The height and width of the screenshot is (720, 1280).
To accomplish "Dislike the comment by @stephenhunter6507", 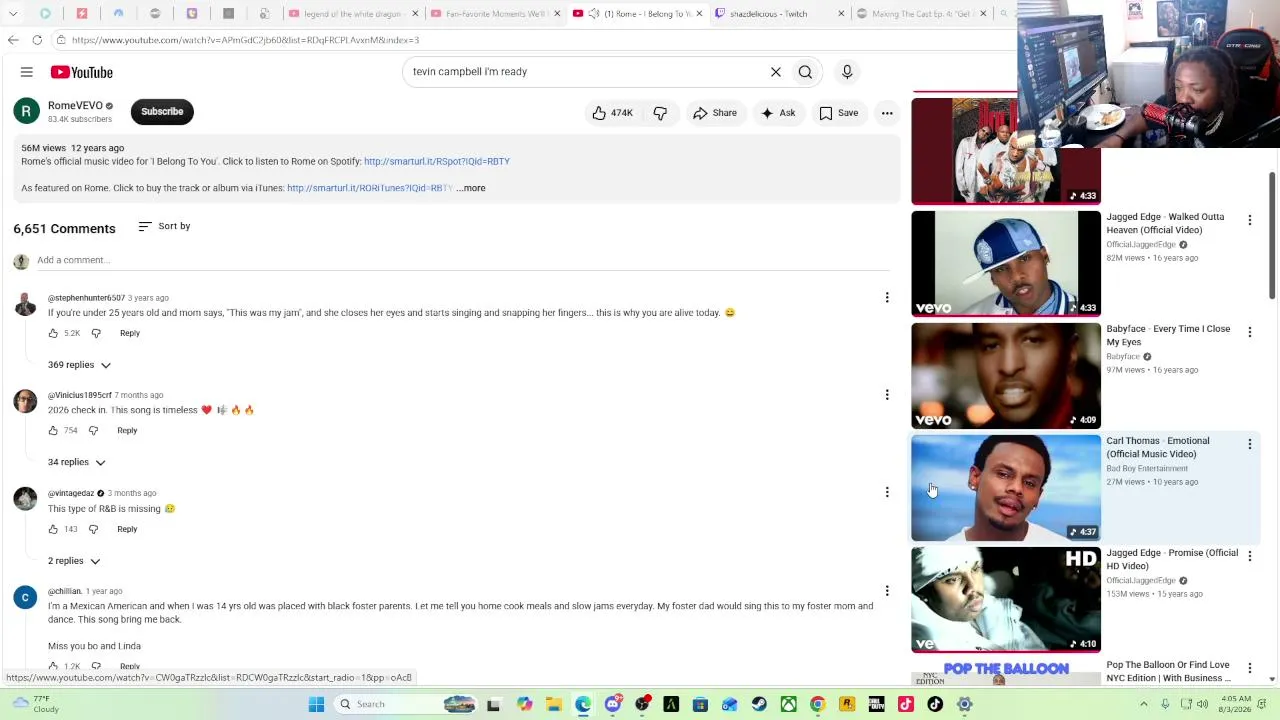I will (96, 333).
